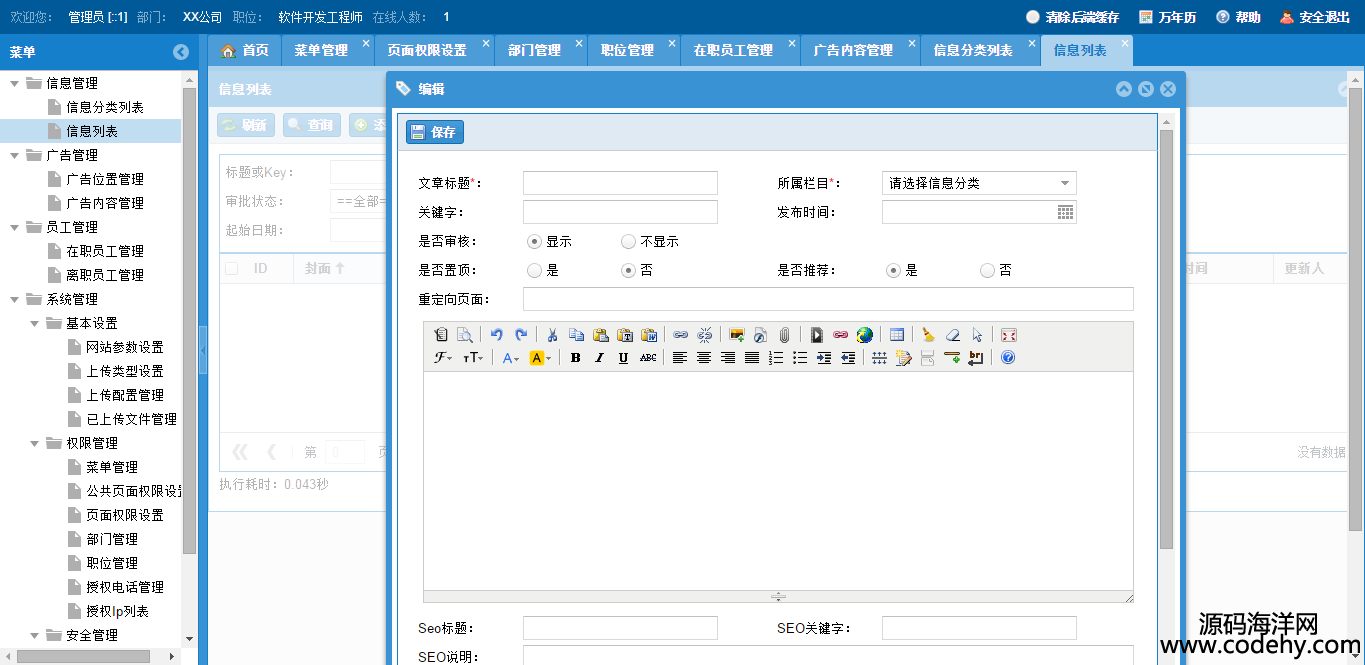Click 安全退出 to log out

coord(1315,17)
